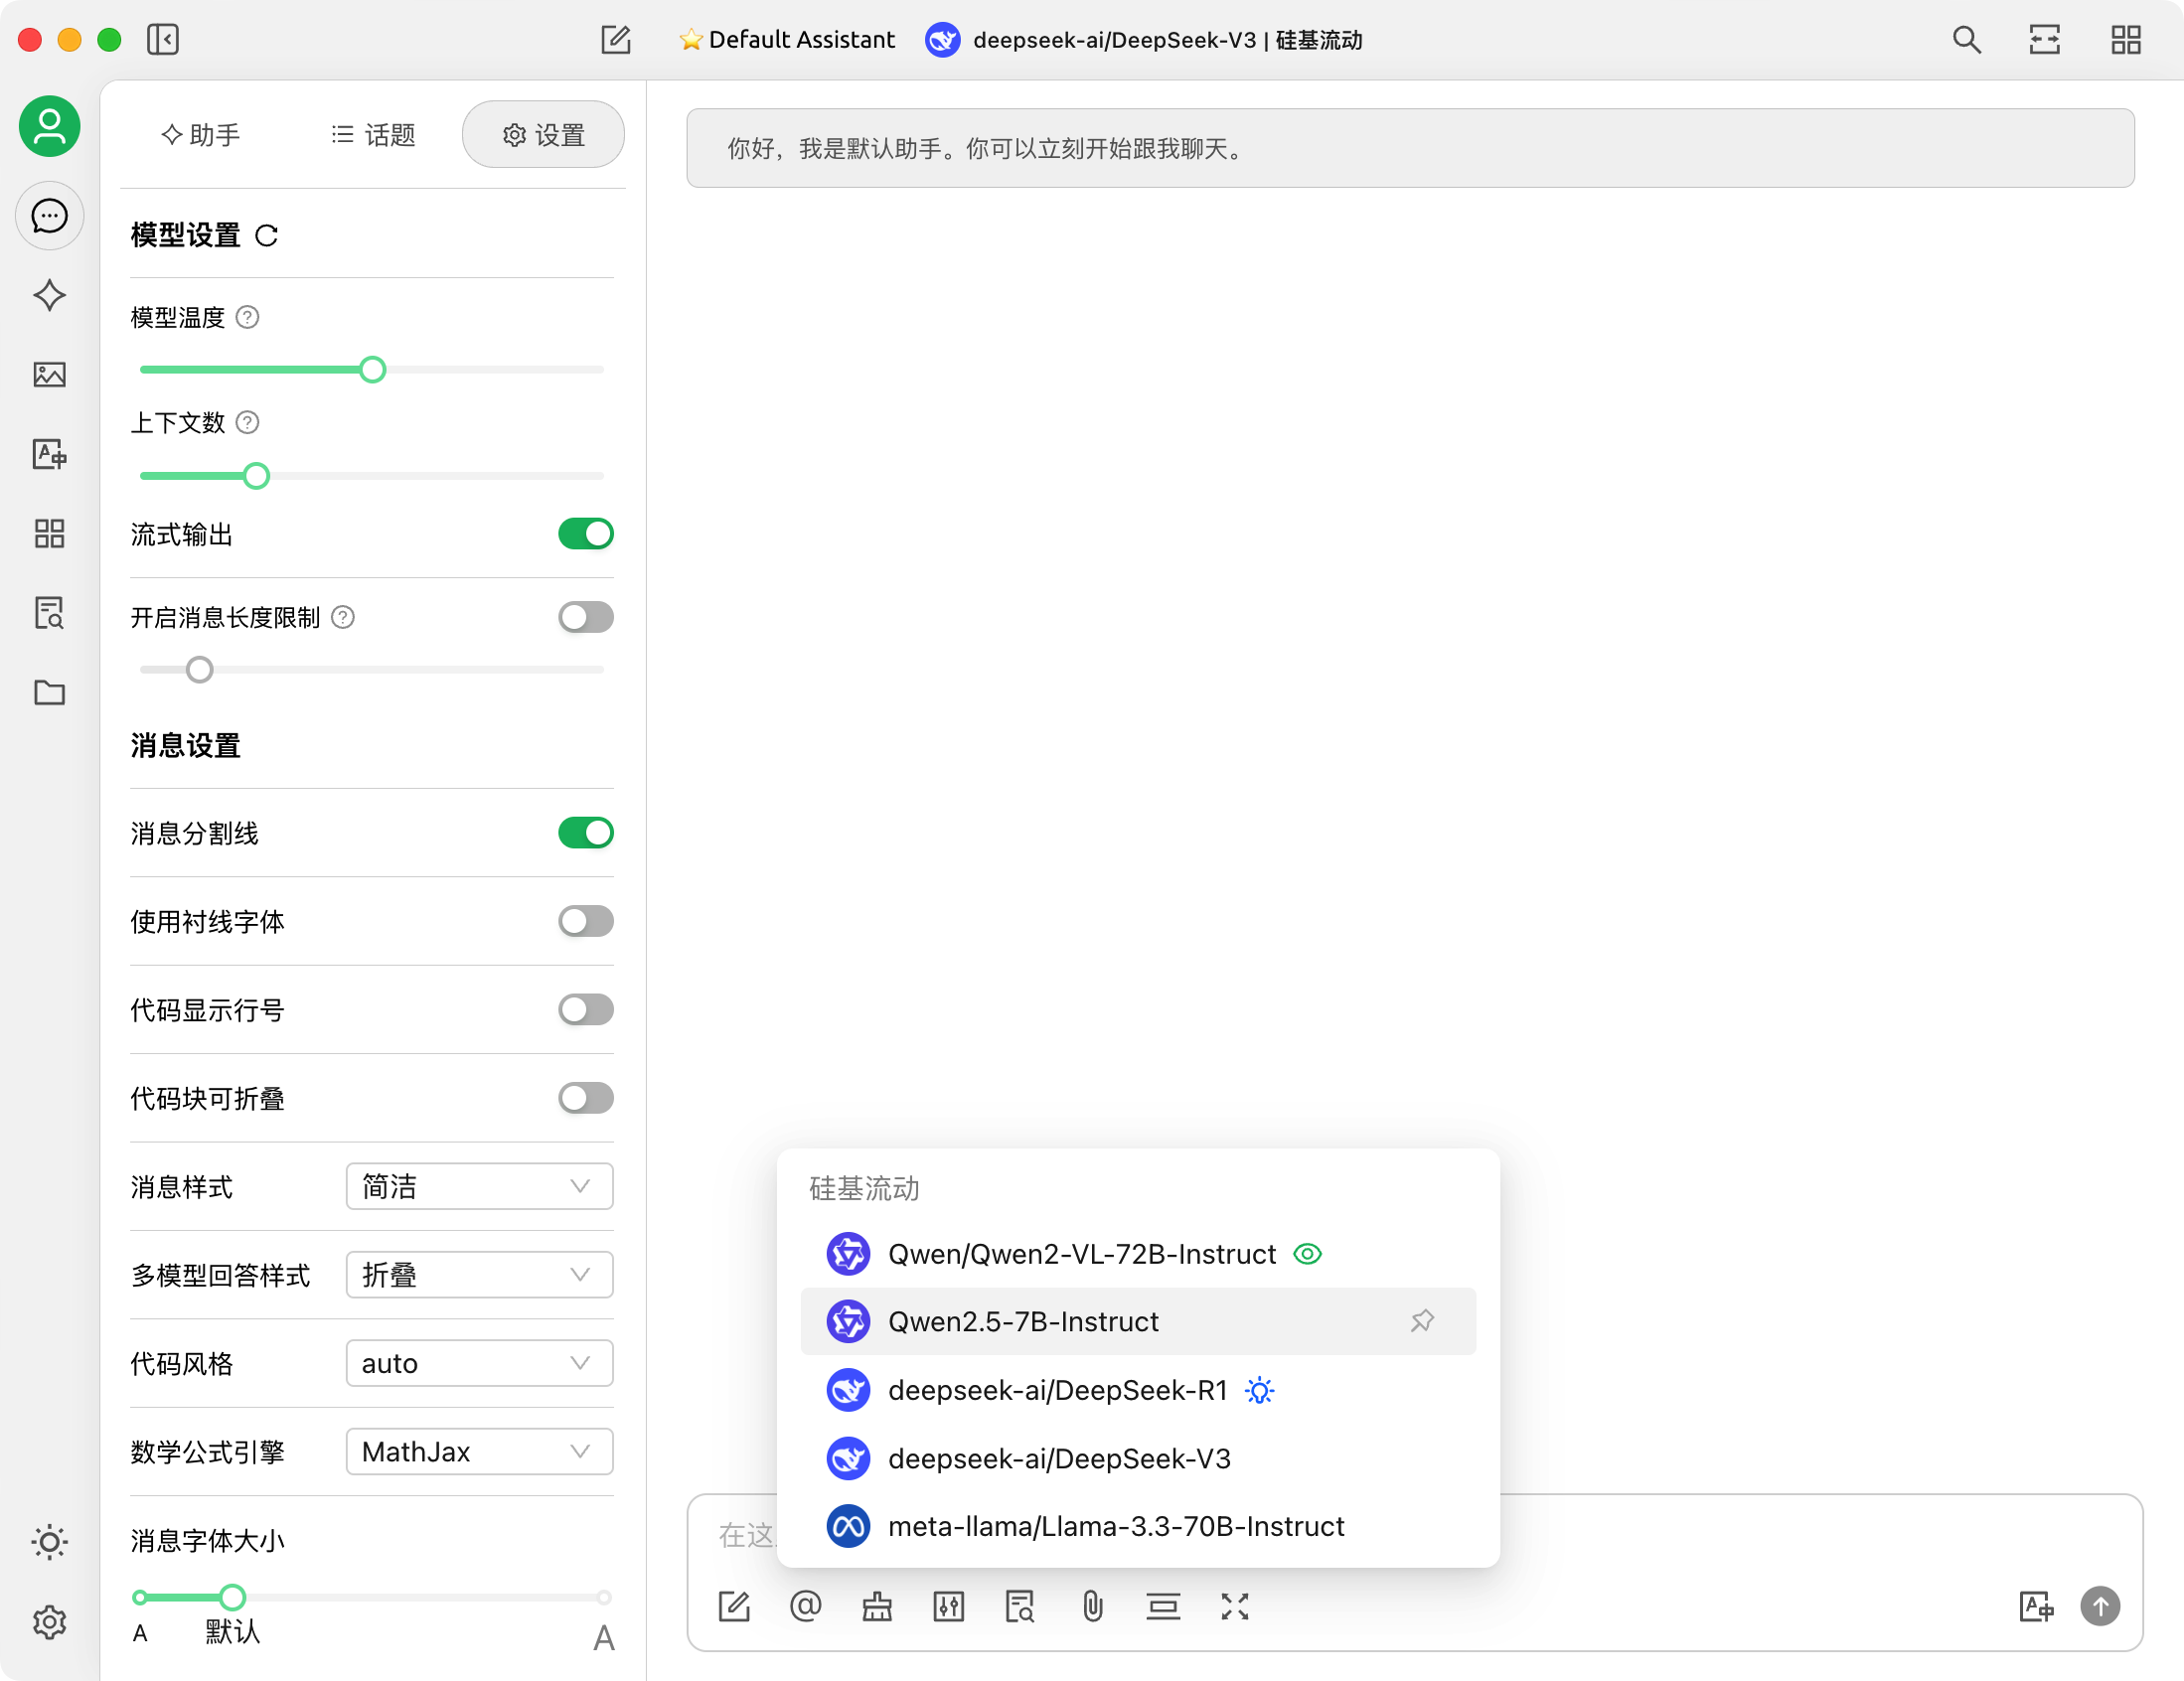Adjust the 消息字体大小 slider handle

pos(232,1597)
